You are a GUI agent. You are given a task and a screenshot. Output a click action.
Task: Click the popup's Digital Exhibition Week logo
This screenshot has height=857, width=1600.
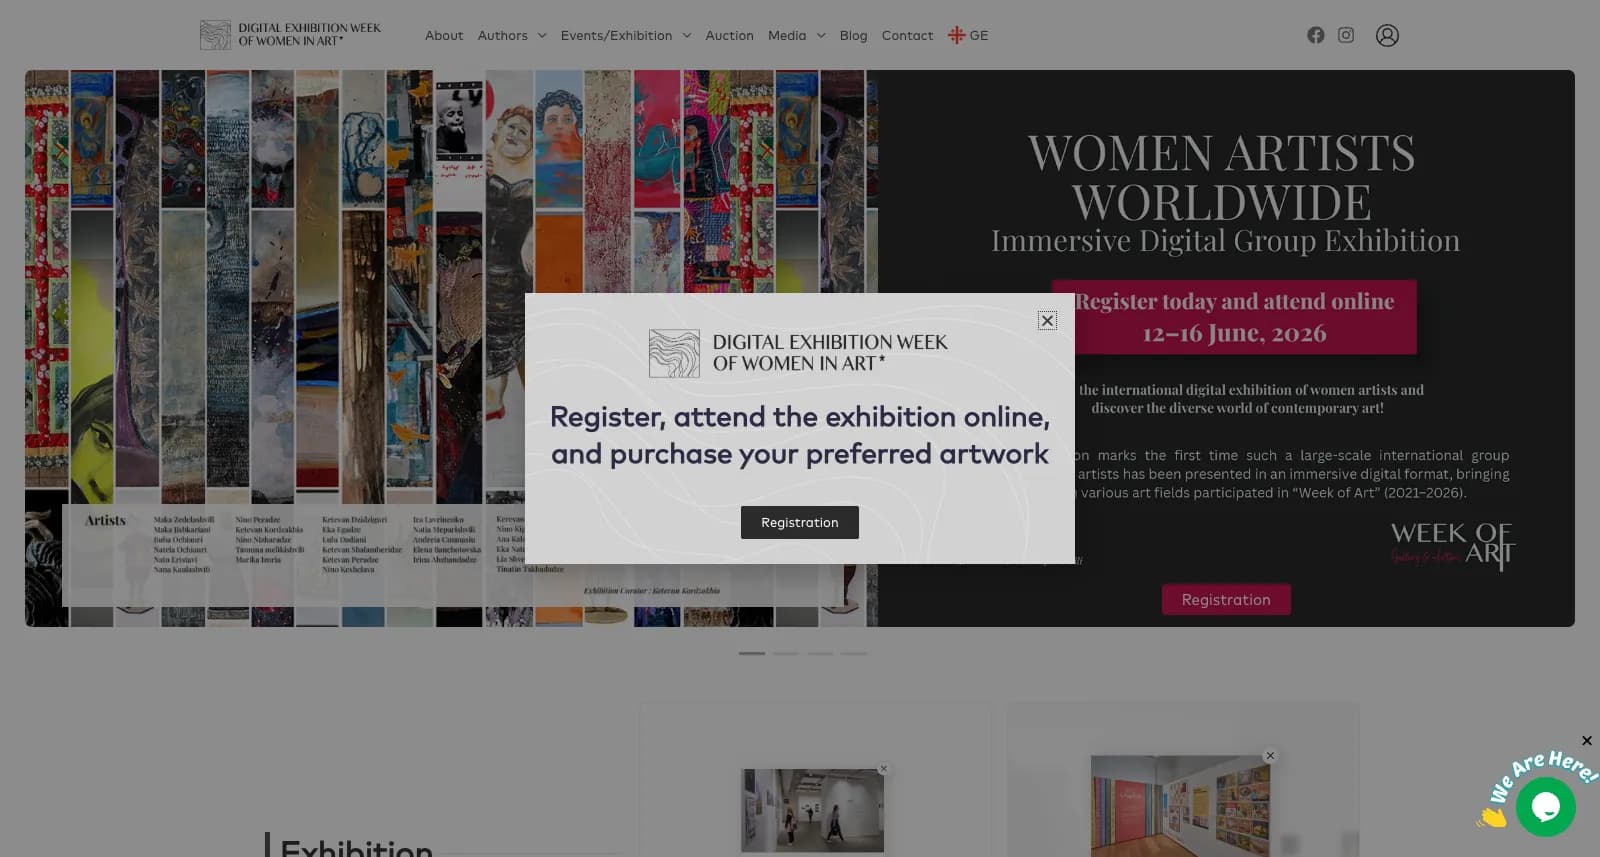pyautogui.click(x=798, y=353)
